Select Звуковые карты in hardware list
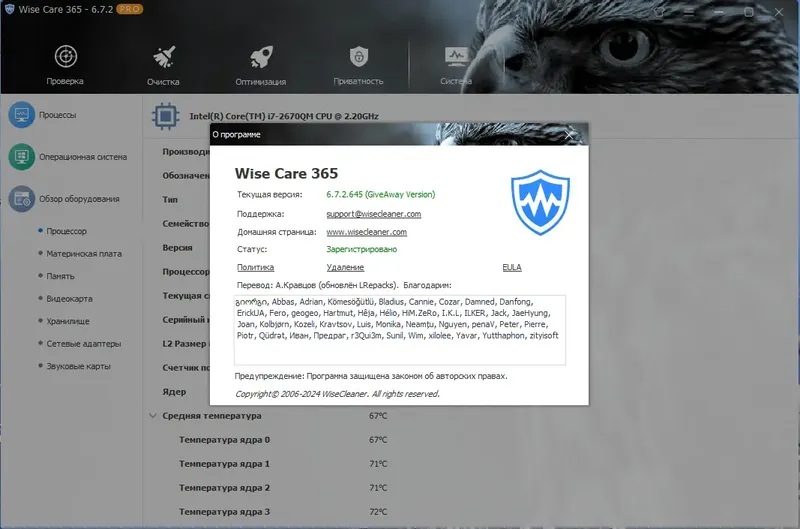Image resolution: width=800 pixels, height=529 pixels. (79, 366)
